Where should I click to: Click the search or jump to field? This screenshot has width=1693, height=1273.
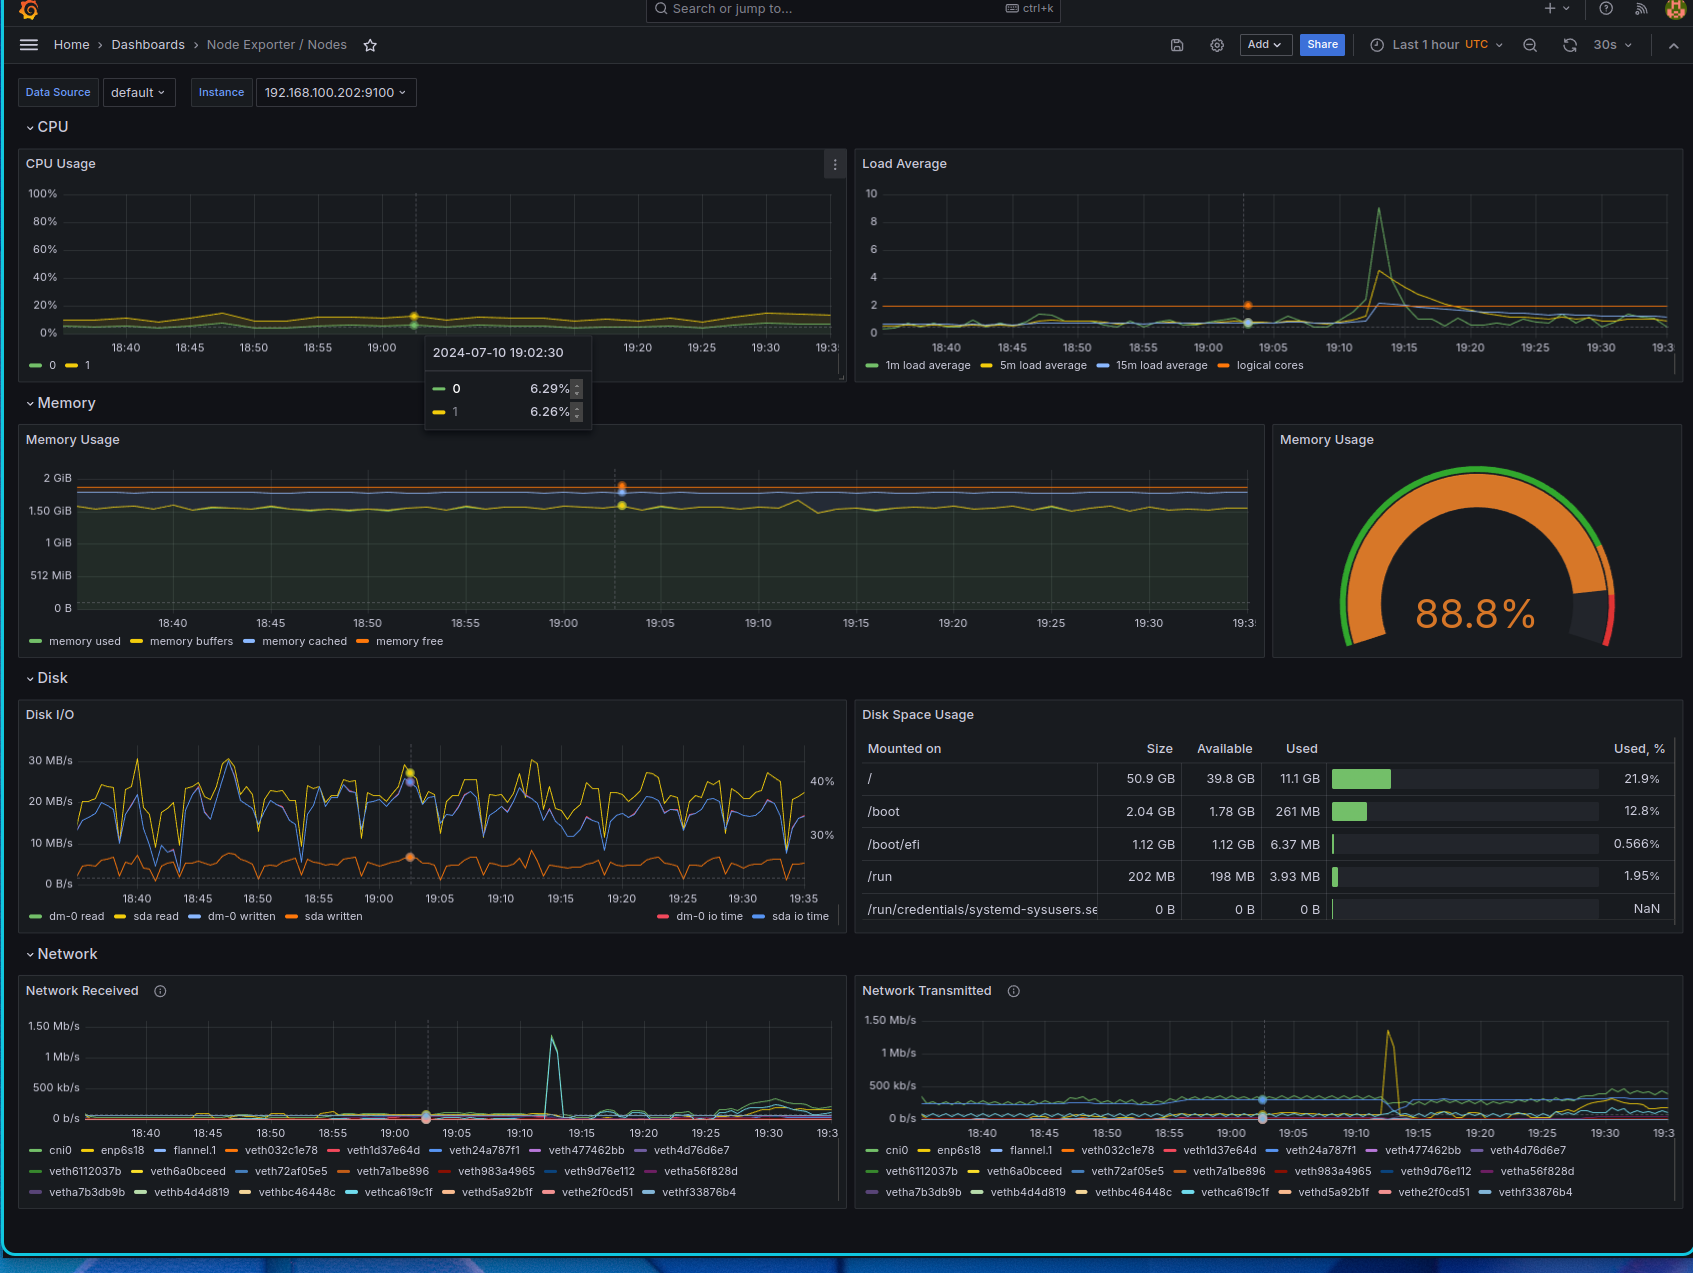coord(853,9)
